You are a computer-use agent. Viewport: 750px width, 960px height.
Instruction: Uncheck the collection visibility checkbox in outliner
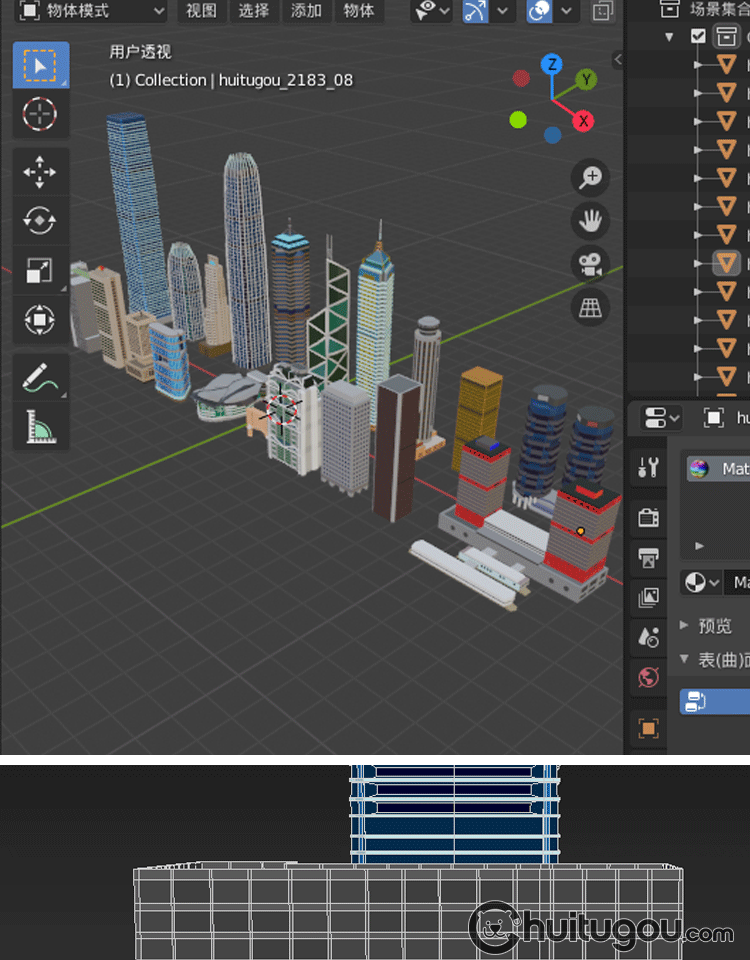[698, 37]
